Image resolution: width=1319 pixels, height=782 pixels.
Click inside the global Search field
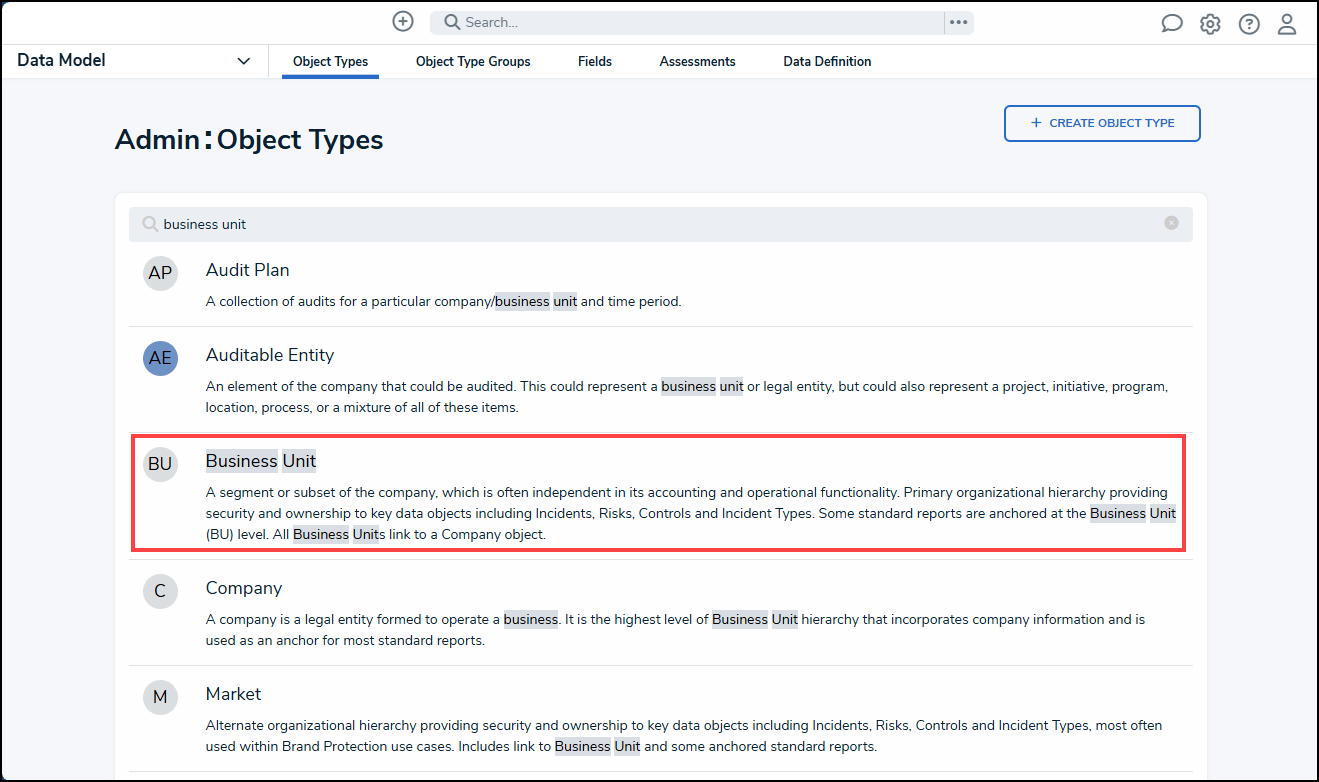[650, 21]
